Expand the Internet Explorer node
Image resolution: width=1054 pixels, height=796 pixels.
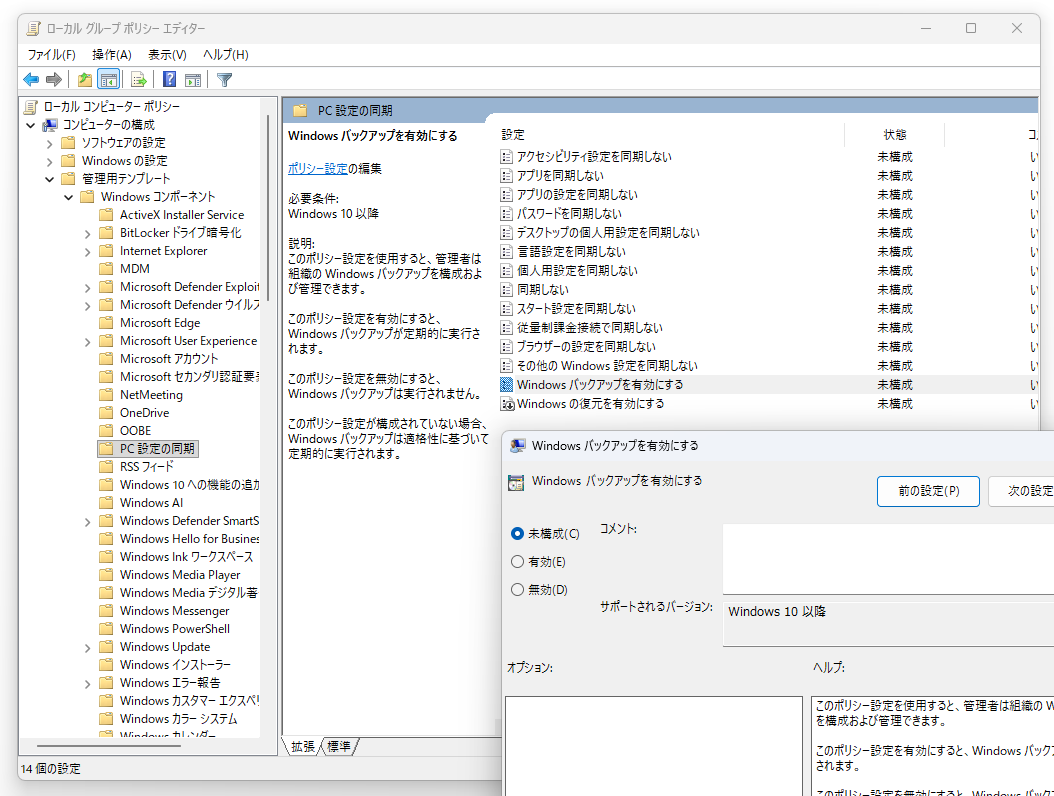(x=87, y=251)
